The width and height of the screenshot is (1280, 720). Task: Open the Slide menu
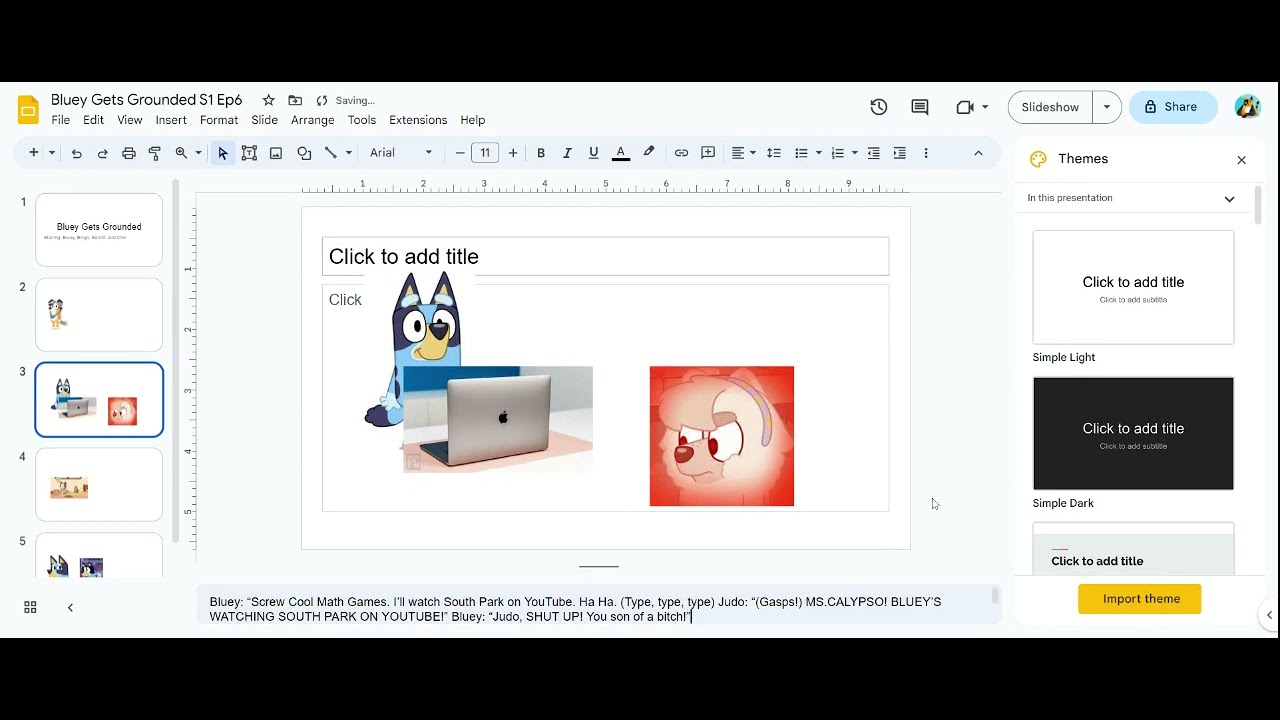pyautogui.click(x=265, y=120)
